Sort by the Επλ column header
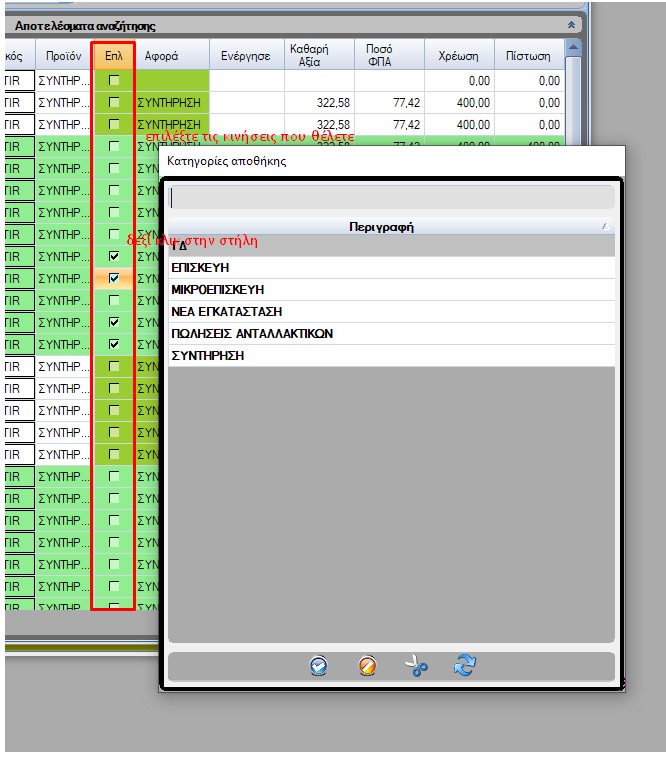666x758 pixels. coord(113,56)
